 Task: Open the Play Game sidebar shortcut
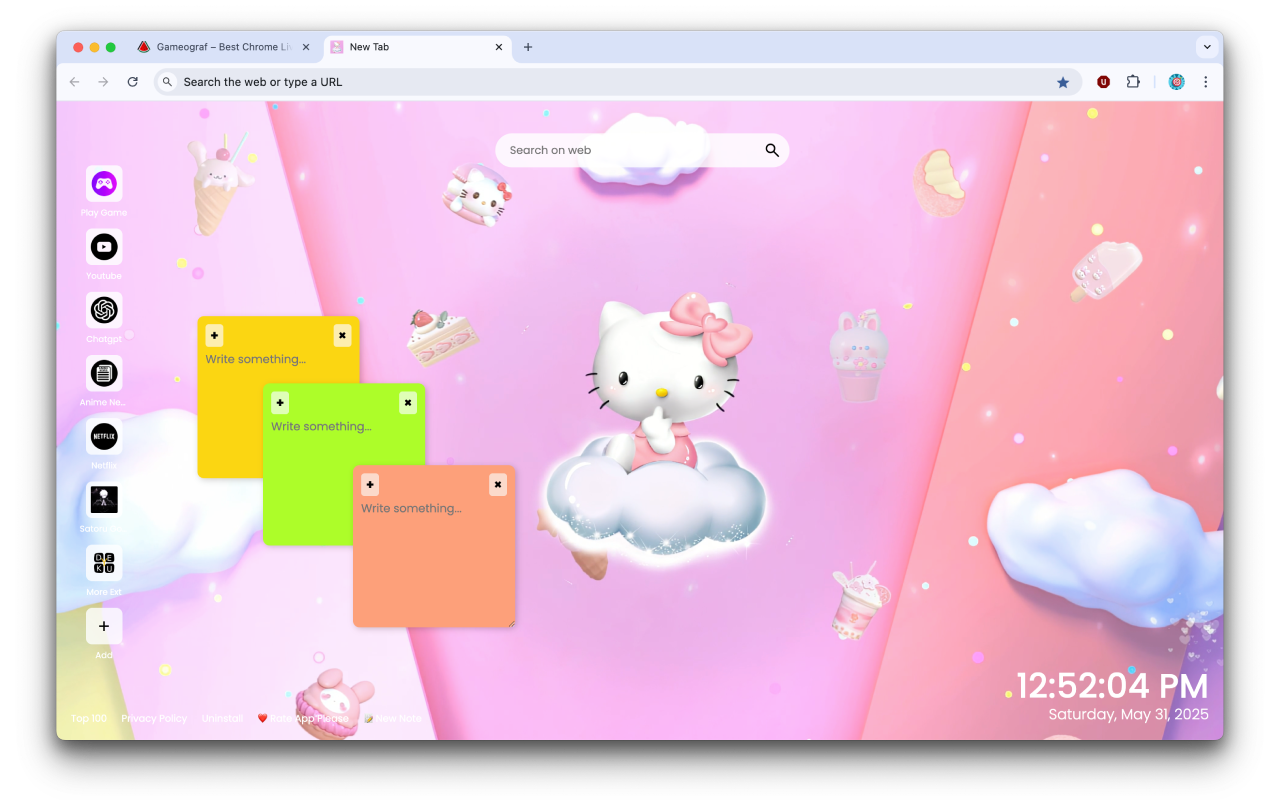click(x=104, y=183)
